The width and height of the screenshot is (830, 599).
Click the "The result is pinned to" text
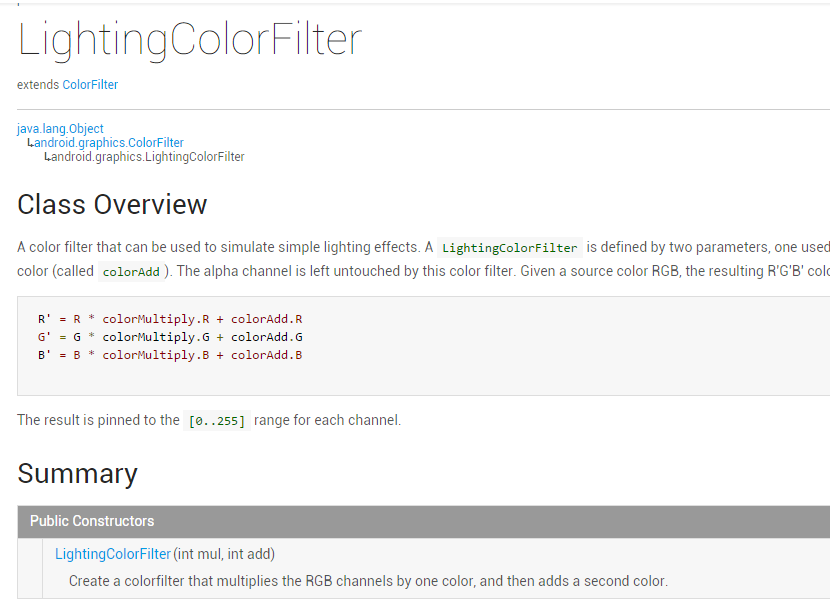(98, 420)
